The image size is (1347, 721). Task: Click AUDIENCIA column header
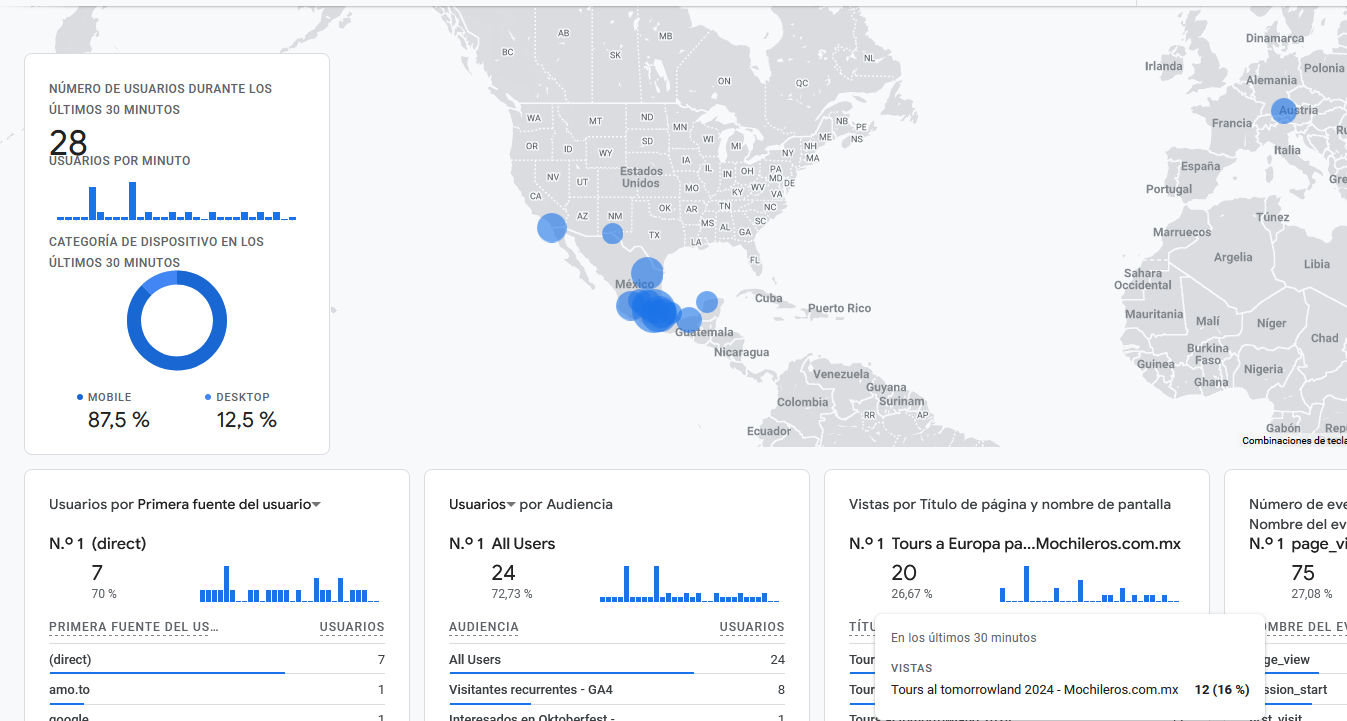tap(484, 627)
